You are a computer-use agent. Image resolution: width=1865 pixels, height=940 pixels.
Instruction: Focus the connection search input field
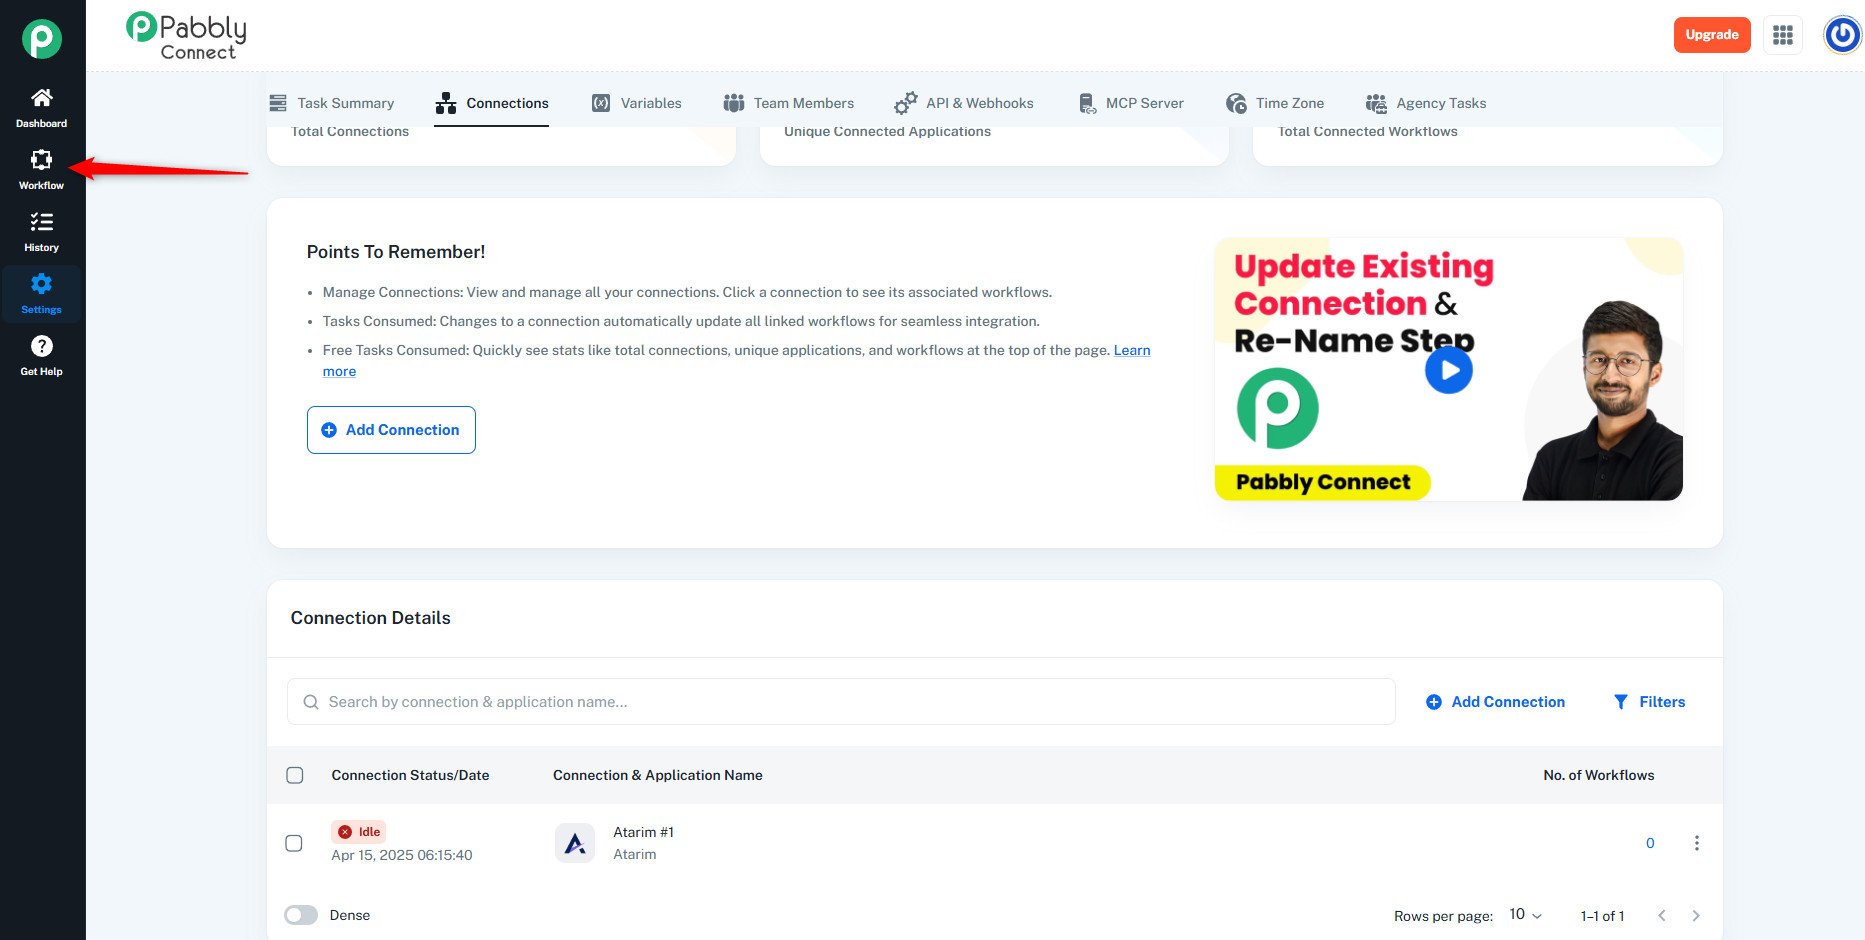click(x=840, y=702)
